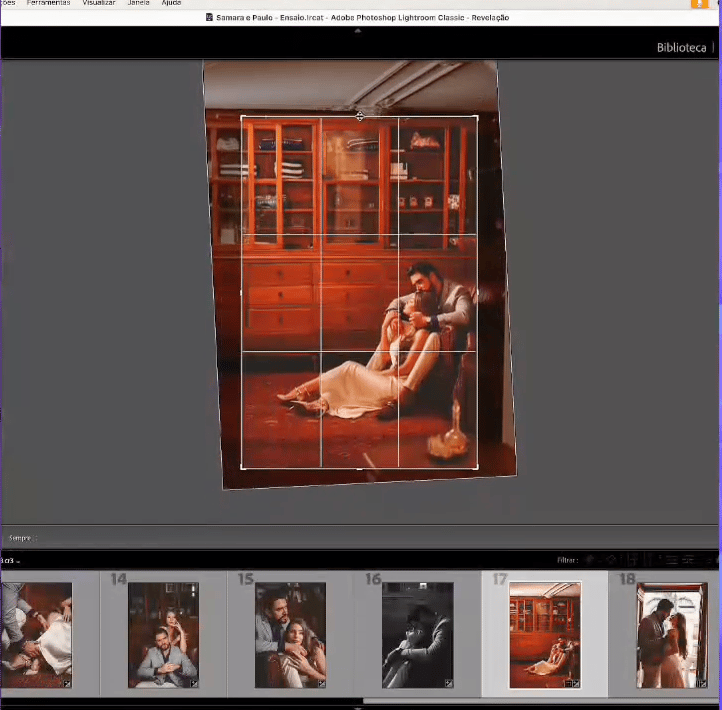This screenshot has height=710, width=722.
Task: Open the Ajuda menu
Action: [x=171, y=3]
